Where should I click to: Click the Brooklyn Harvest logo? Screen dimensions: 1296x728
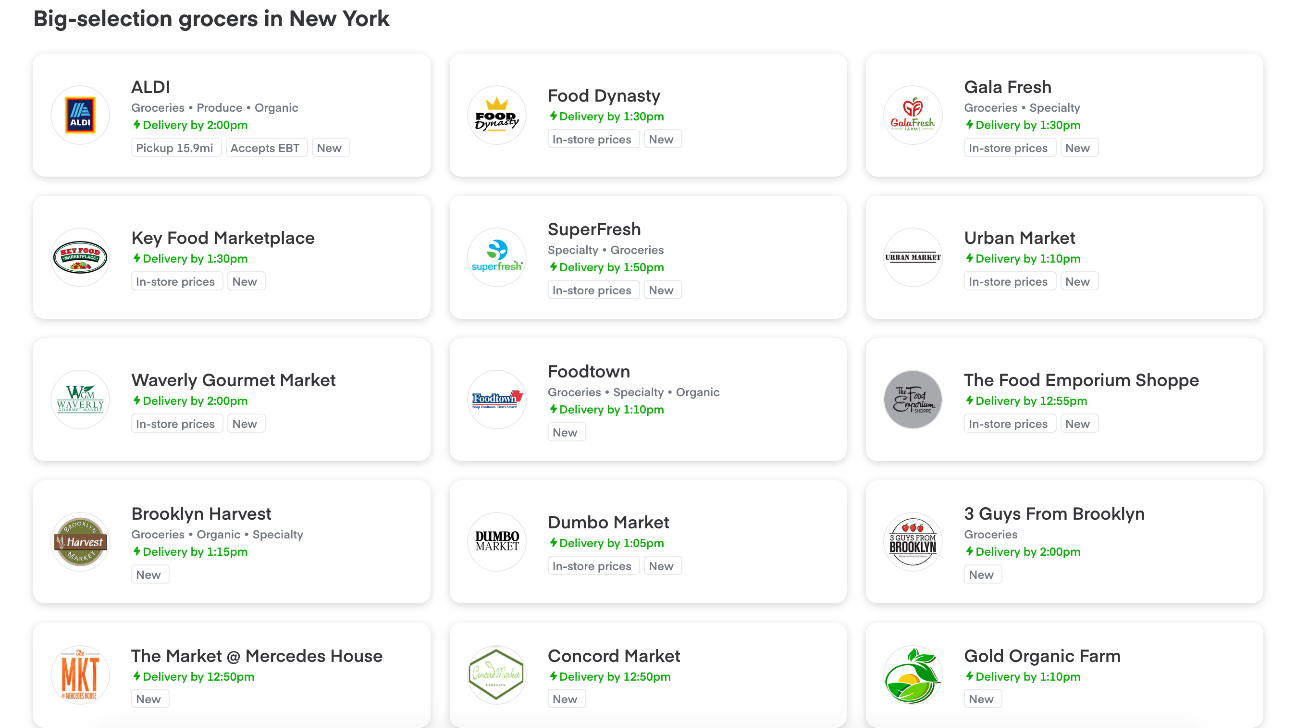click(x=80, y=541)
